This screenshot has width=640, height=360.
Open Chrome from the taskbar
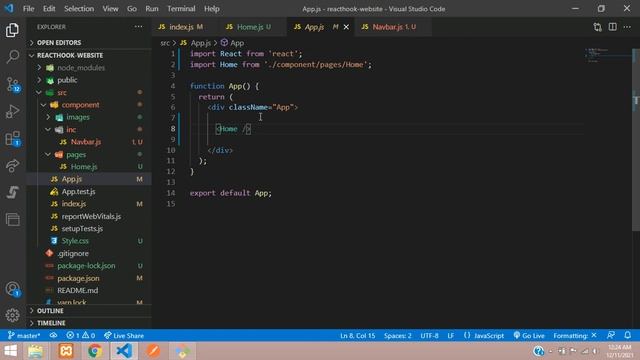[95, 351]
